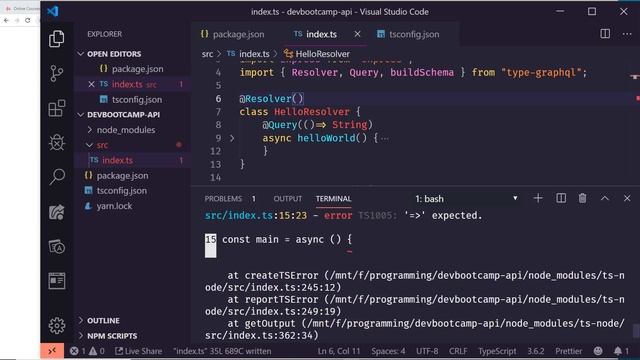The width and height of the screenshot is (640, 360).
Task: Open package.json in project file tree
Action: coord(122,176)
